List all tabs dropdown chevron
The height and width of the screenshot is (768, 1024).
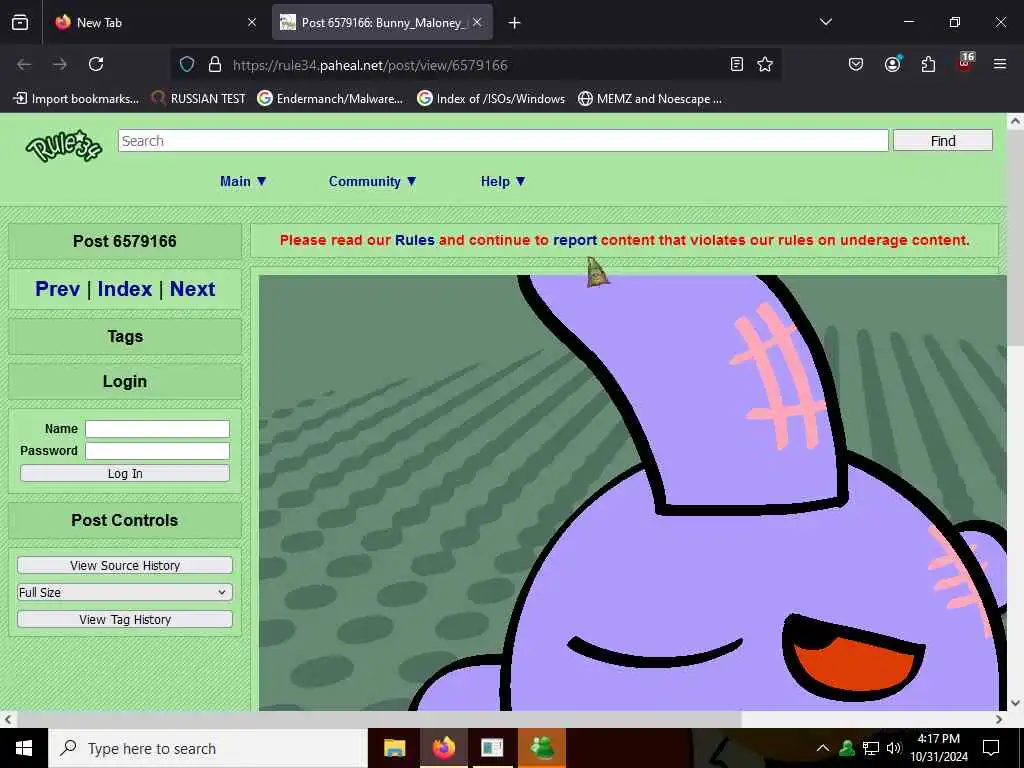[825, 22]
